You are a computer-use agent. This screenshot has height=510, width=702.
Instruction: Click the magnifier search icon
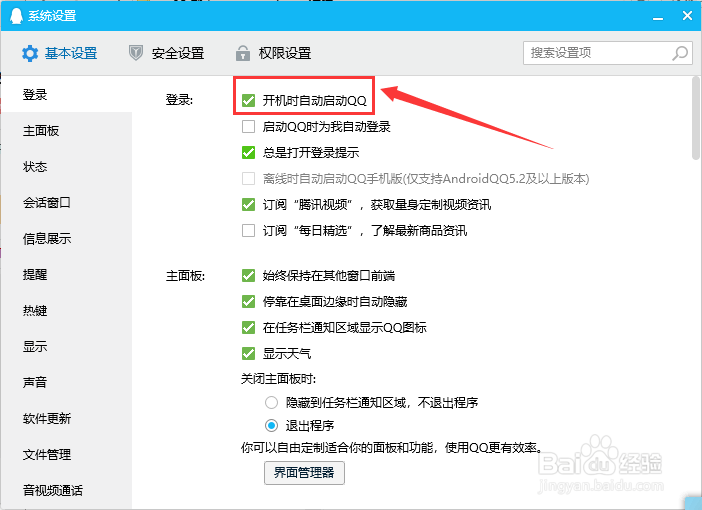(x=680, y=53)
